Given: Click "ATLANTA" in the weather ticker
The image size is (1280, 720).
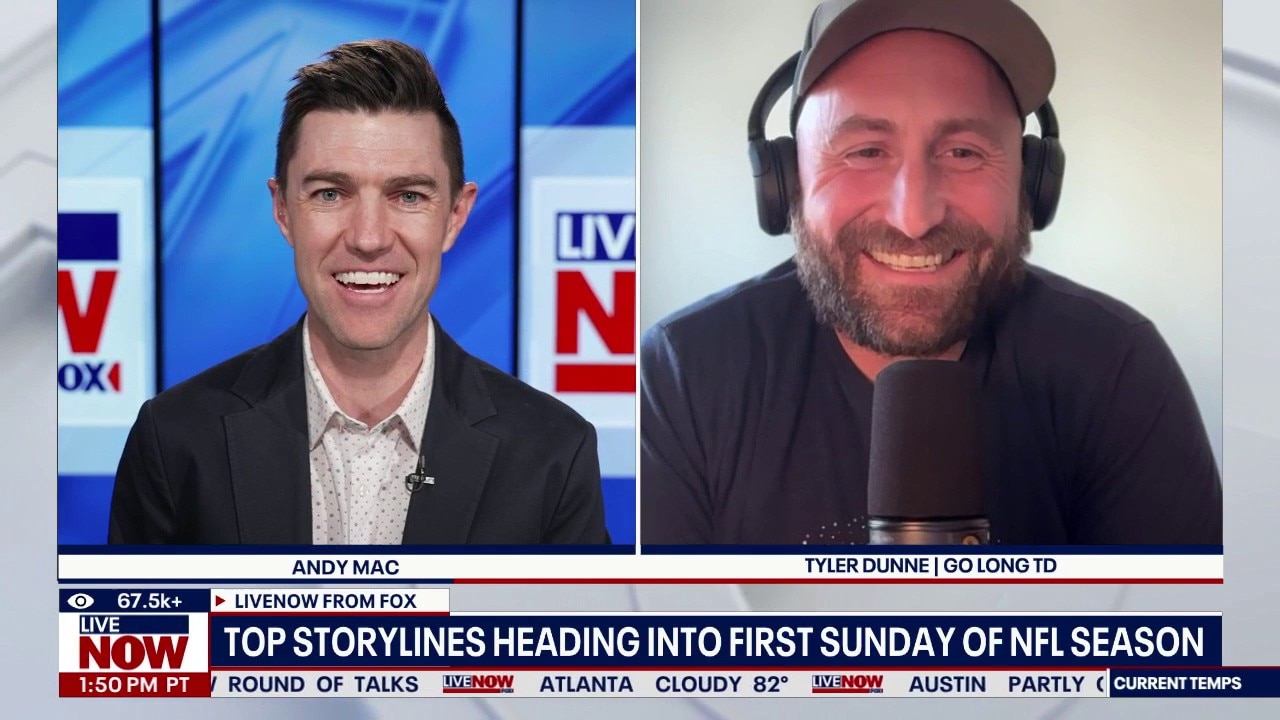Looking at the screenshot, I should point(586,684).
